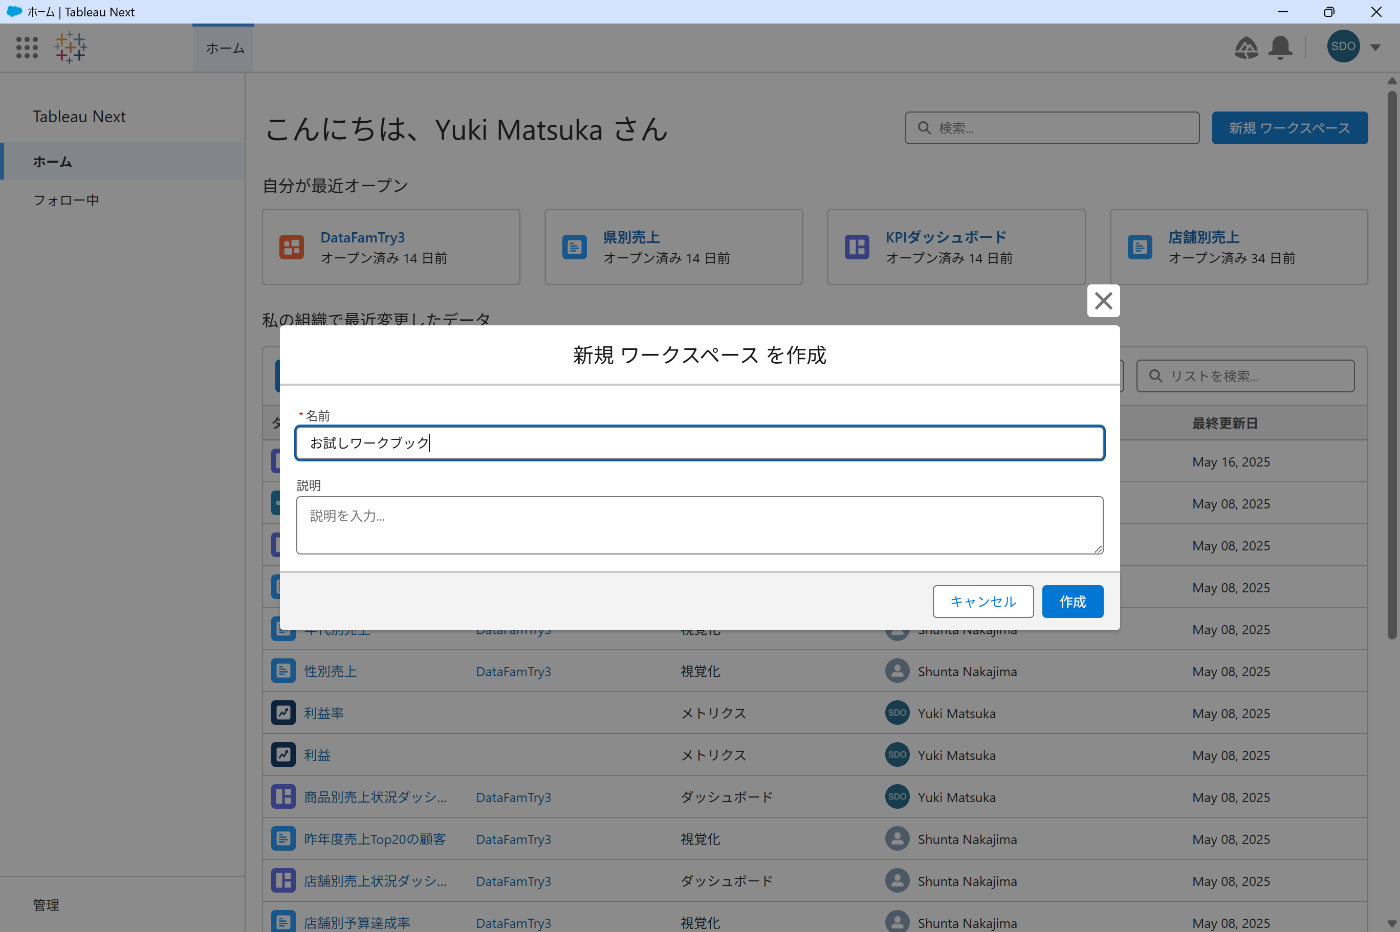Click Yuki Matsuka avatar in 利益率 row

897,713
